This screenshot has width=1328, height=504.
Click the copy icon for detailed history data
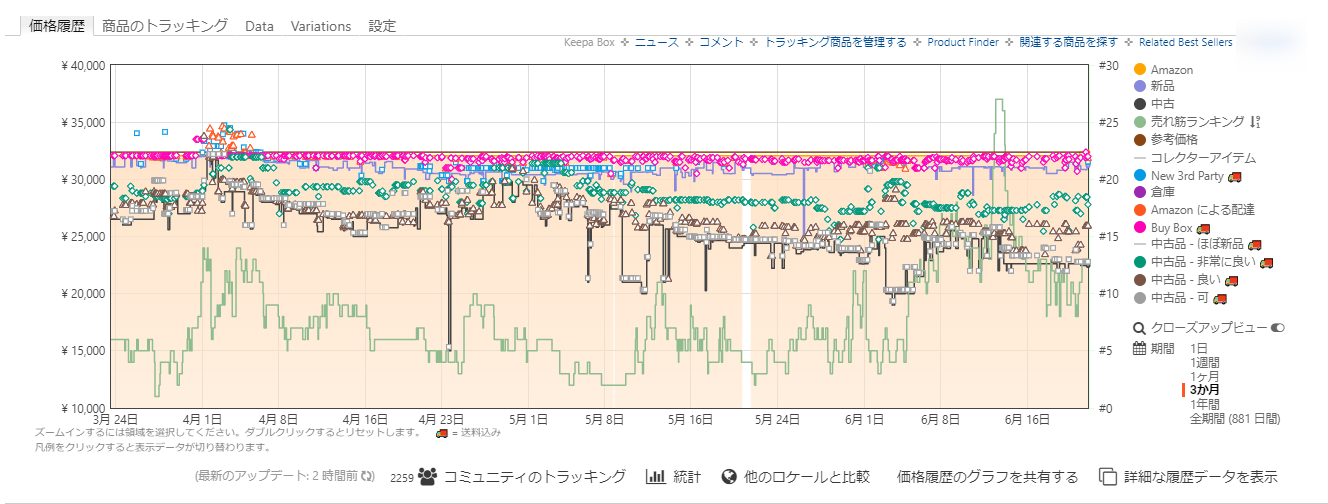click(1107, 477)
